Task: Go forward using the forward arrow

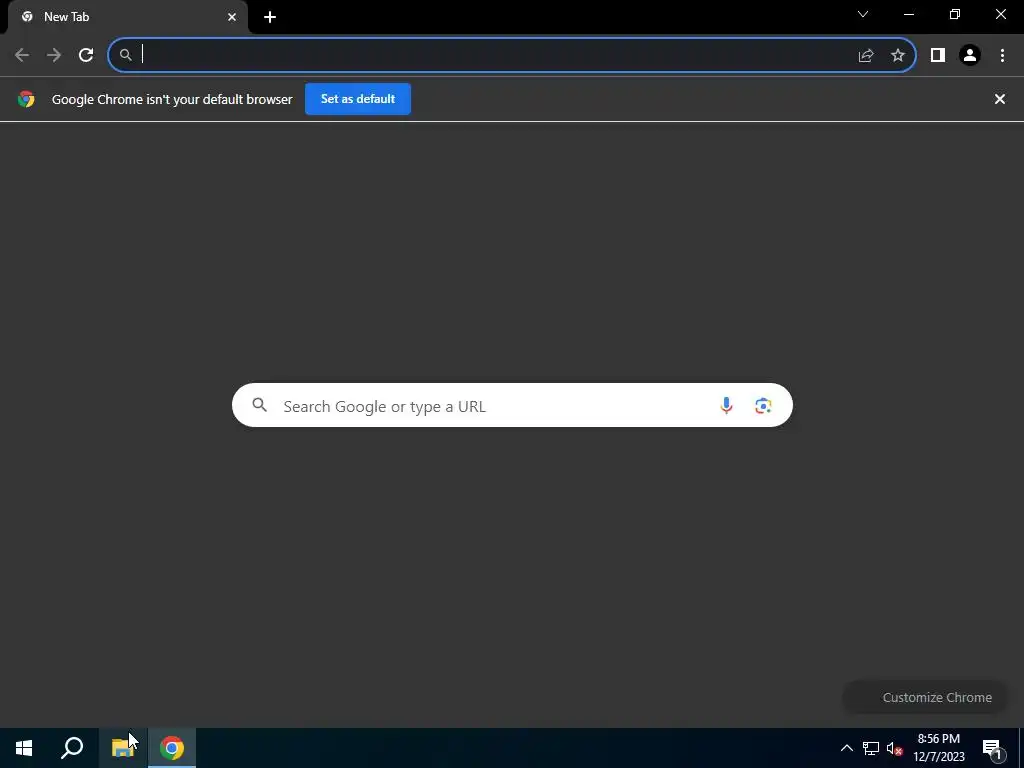Action: coord(54,55)
